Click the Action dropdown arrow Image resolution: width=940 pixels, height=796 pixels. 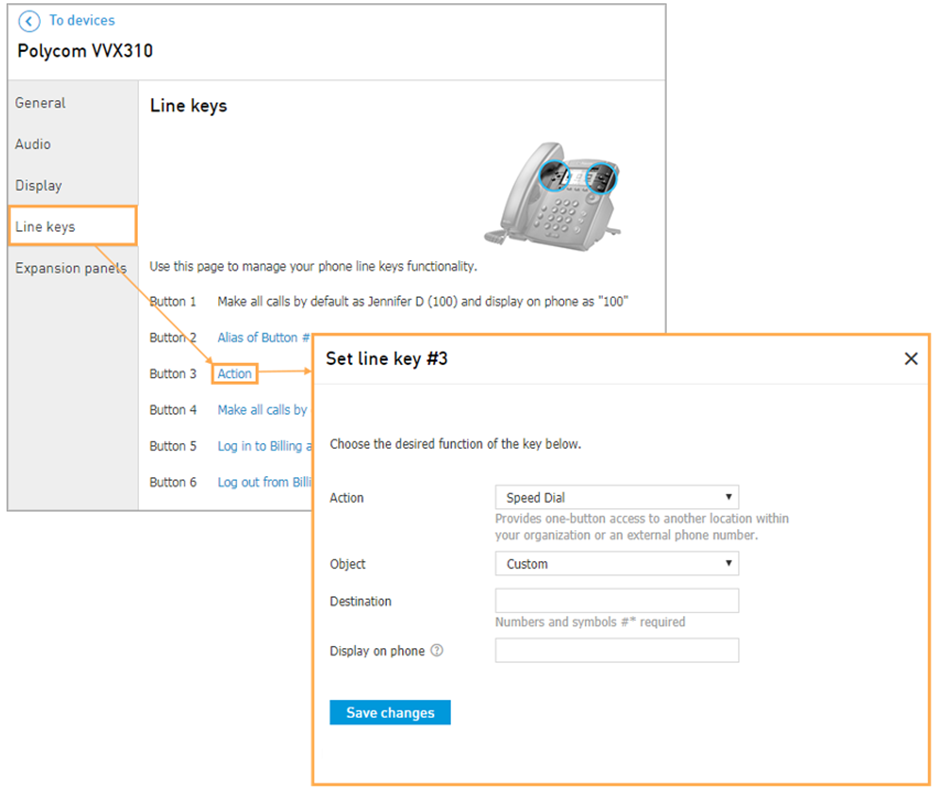click(728, 497)
